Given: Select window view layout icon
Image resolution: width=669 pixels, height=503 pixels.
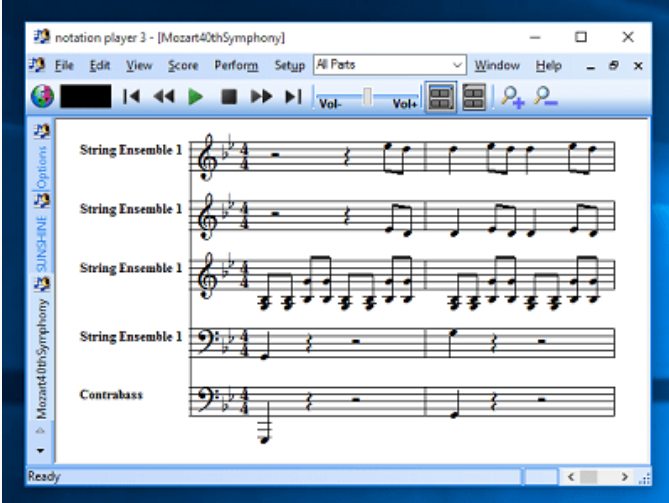Looking at the screenshot, I should tap(474, 97).
